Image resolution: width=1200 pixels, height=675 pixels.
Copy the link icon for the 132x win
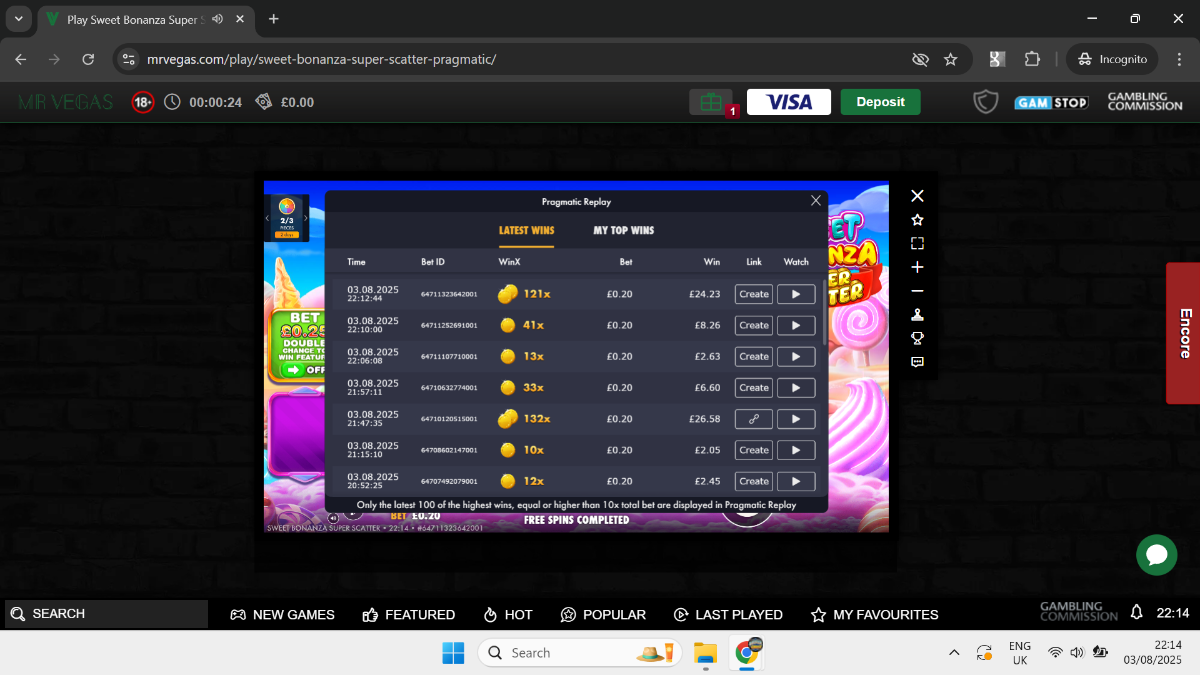coord(754,419)
